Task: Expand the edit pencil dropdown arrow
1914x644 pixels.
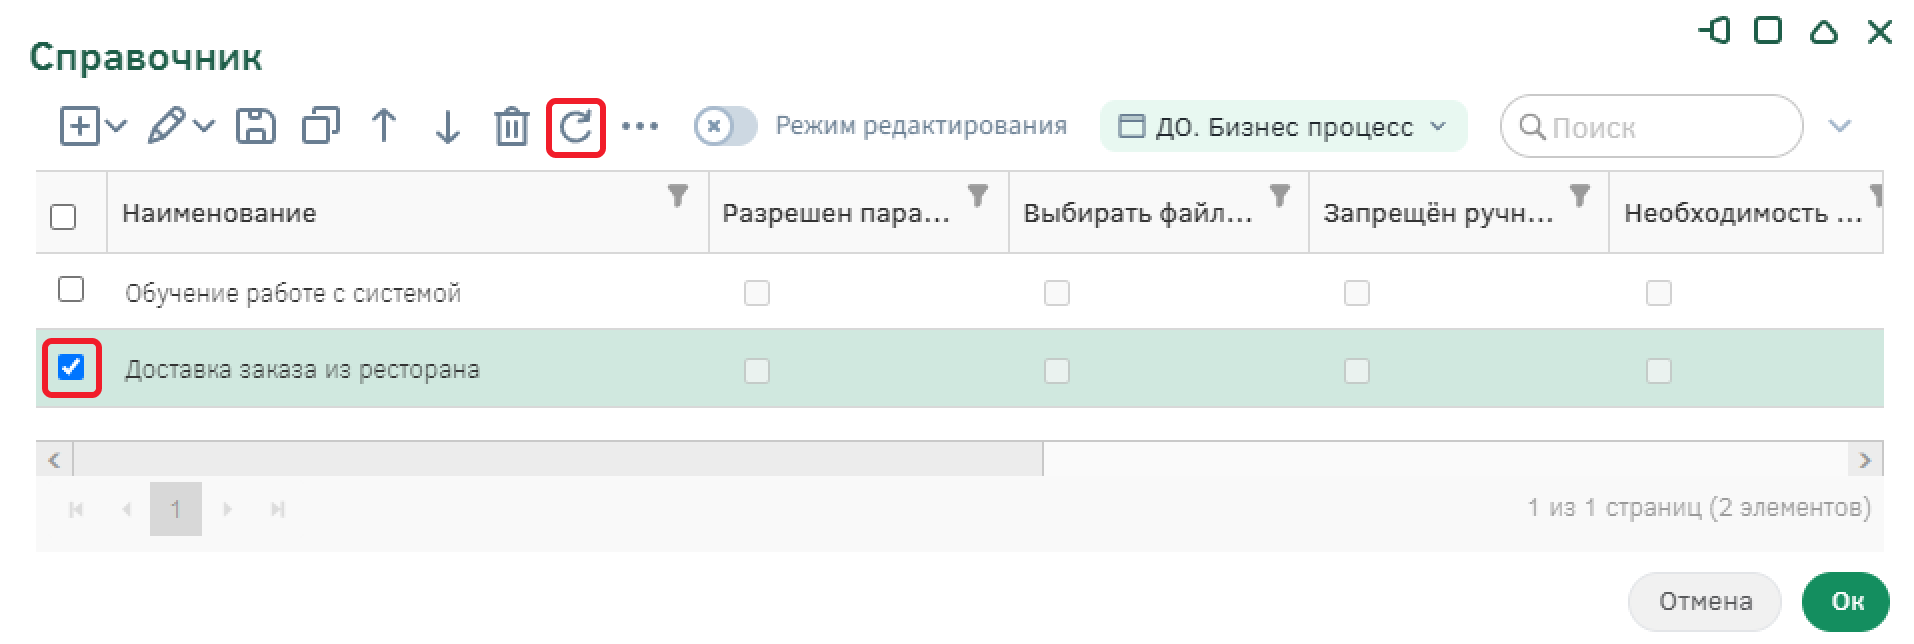Action: click(x=204, y=127)
